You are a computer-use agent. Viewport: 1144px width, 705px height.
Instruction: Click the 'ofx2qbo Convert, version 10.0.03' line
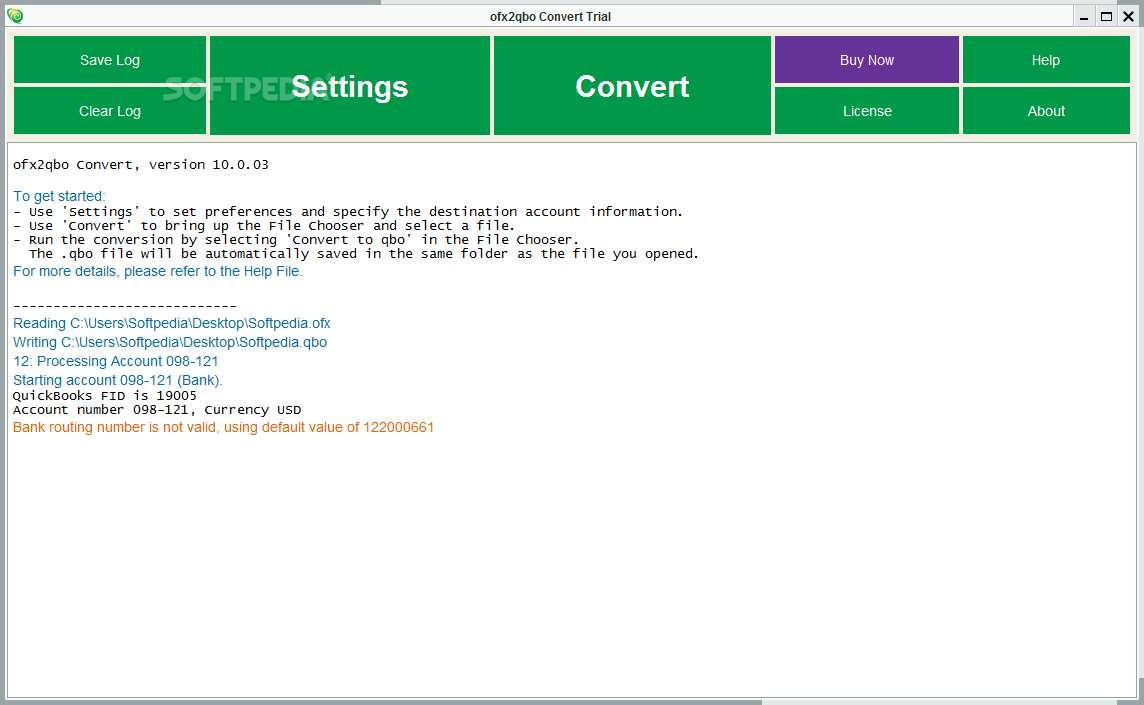(x=141, y=165)
